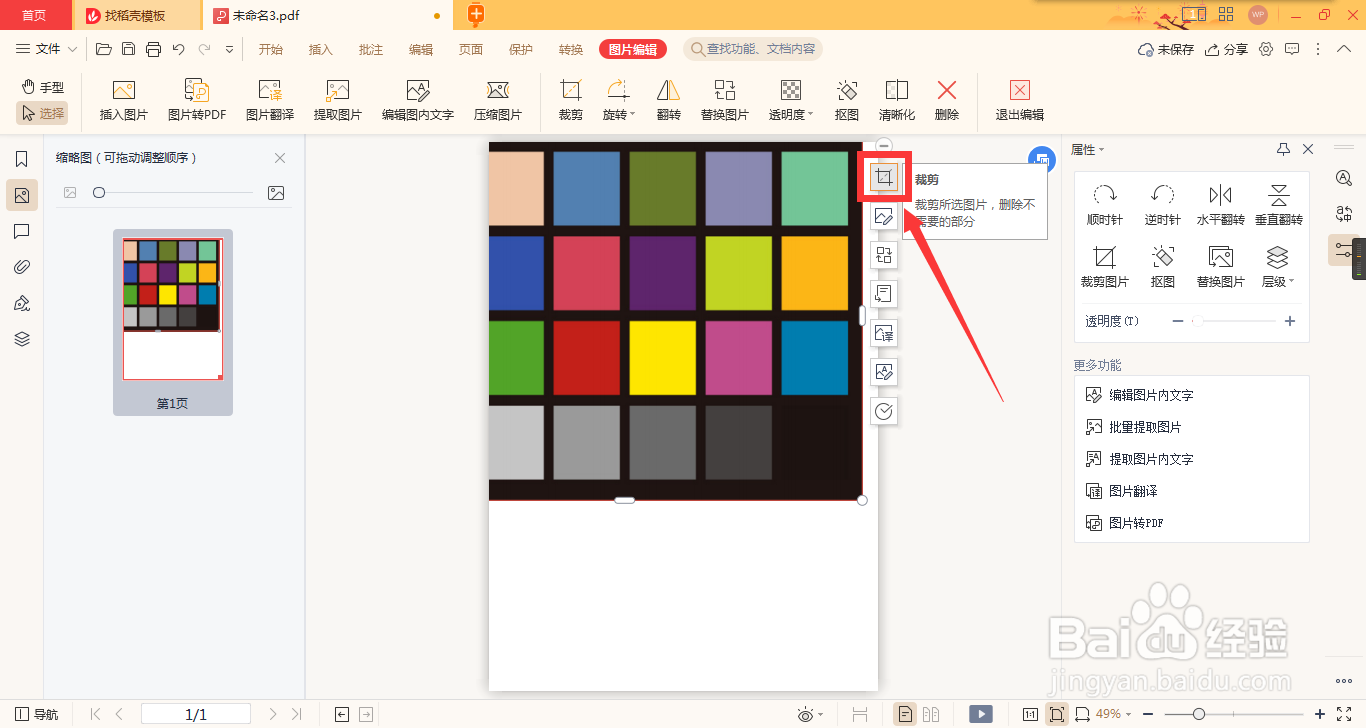Adjust the zoom slider in status bar

(x=1198, y=714)
